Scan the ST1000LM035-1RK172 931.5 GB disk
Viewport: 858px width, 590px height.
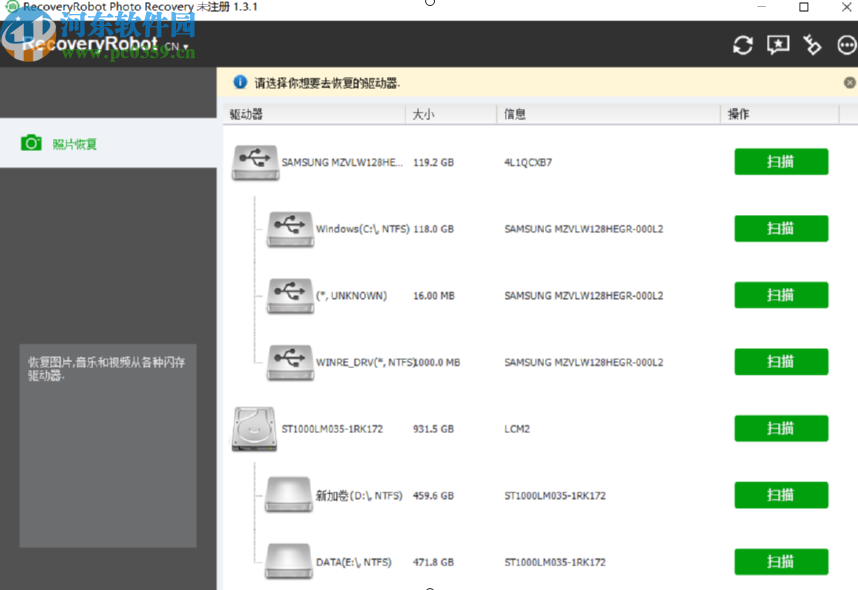tap(781, 429)
